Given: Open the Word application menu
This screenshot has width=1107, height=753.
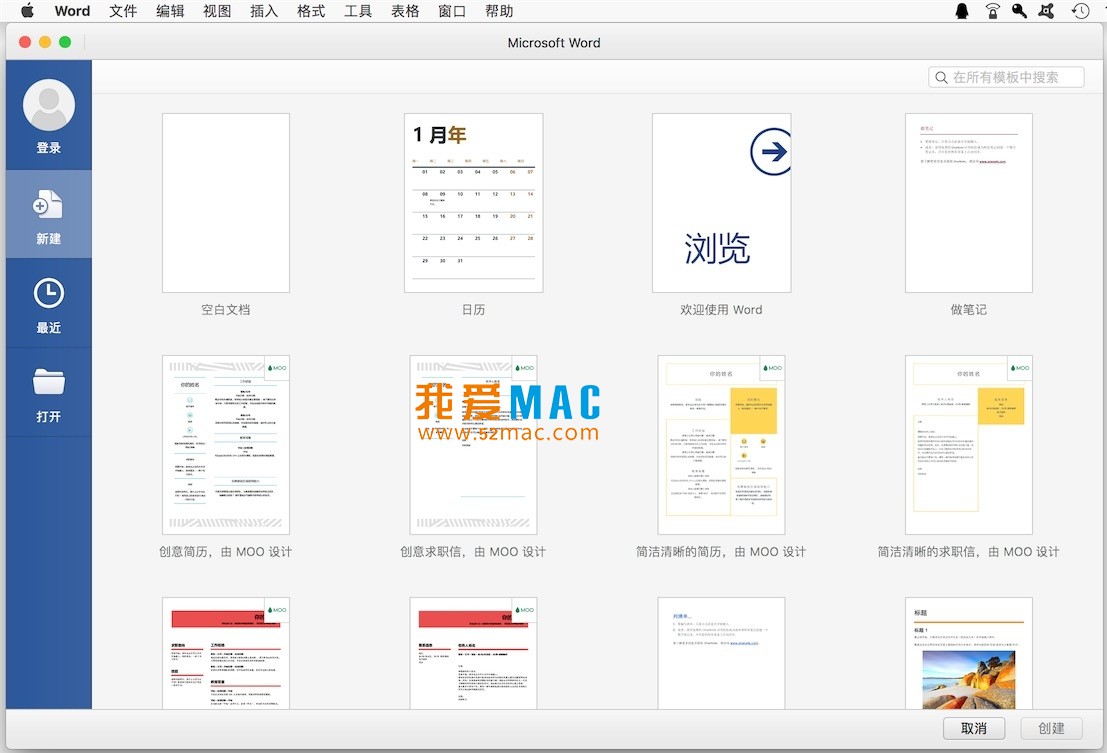Looking at the screenshot, I should [x=72, y=11].
